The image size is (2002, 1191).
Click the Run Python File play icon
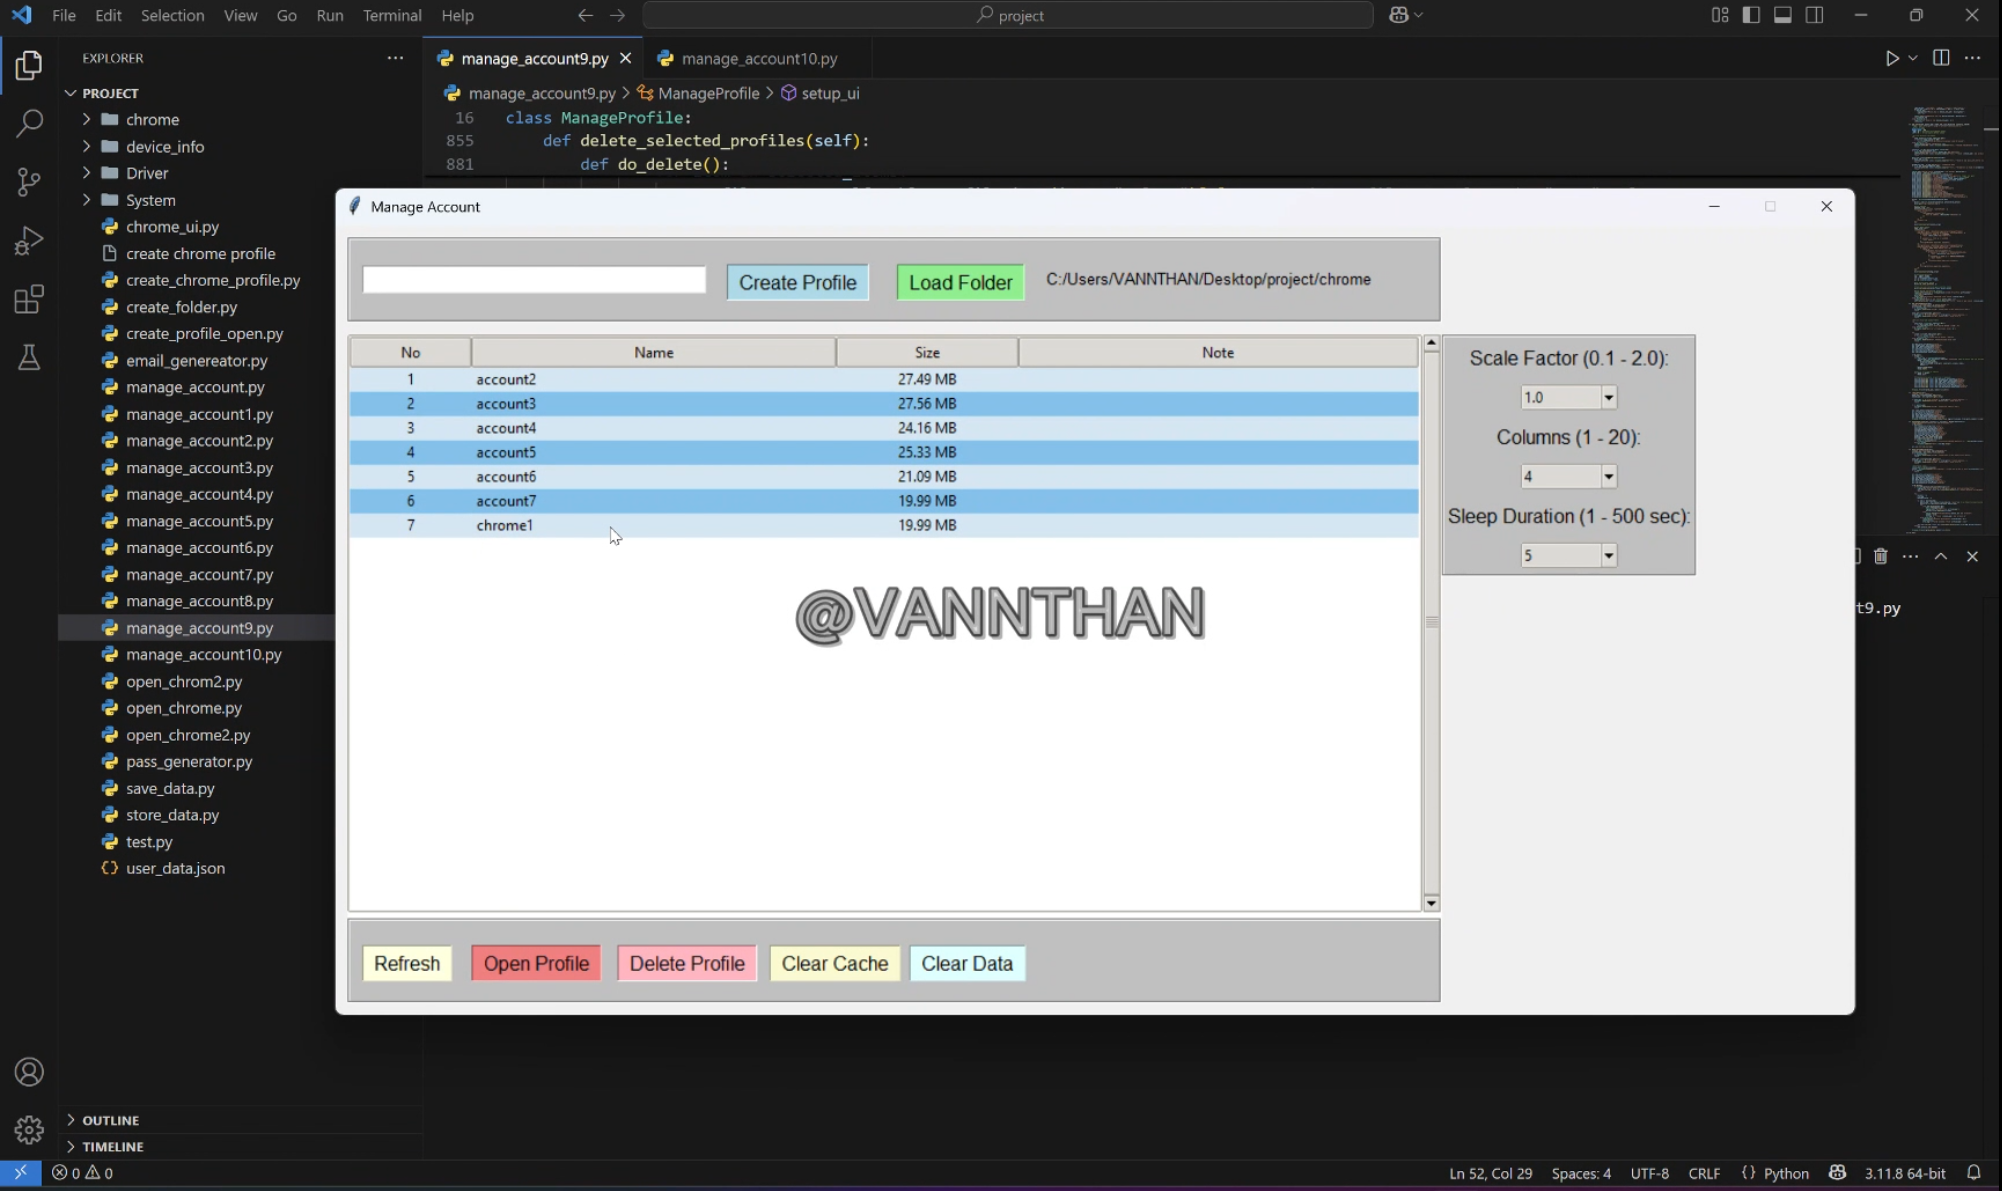pos(1892,58)
